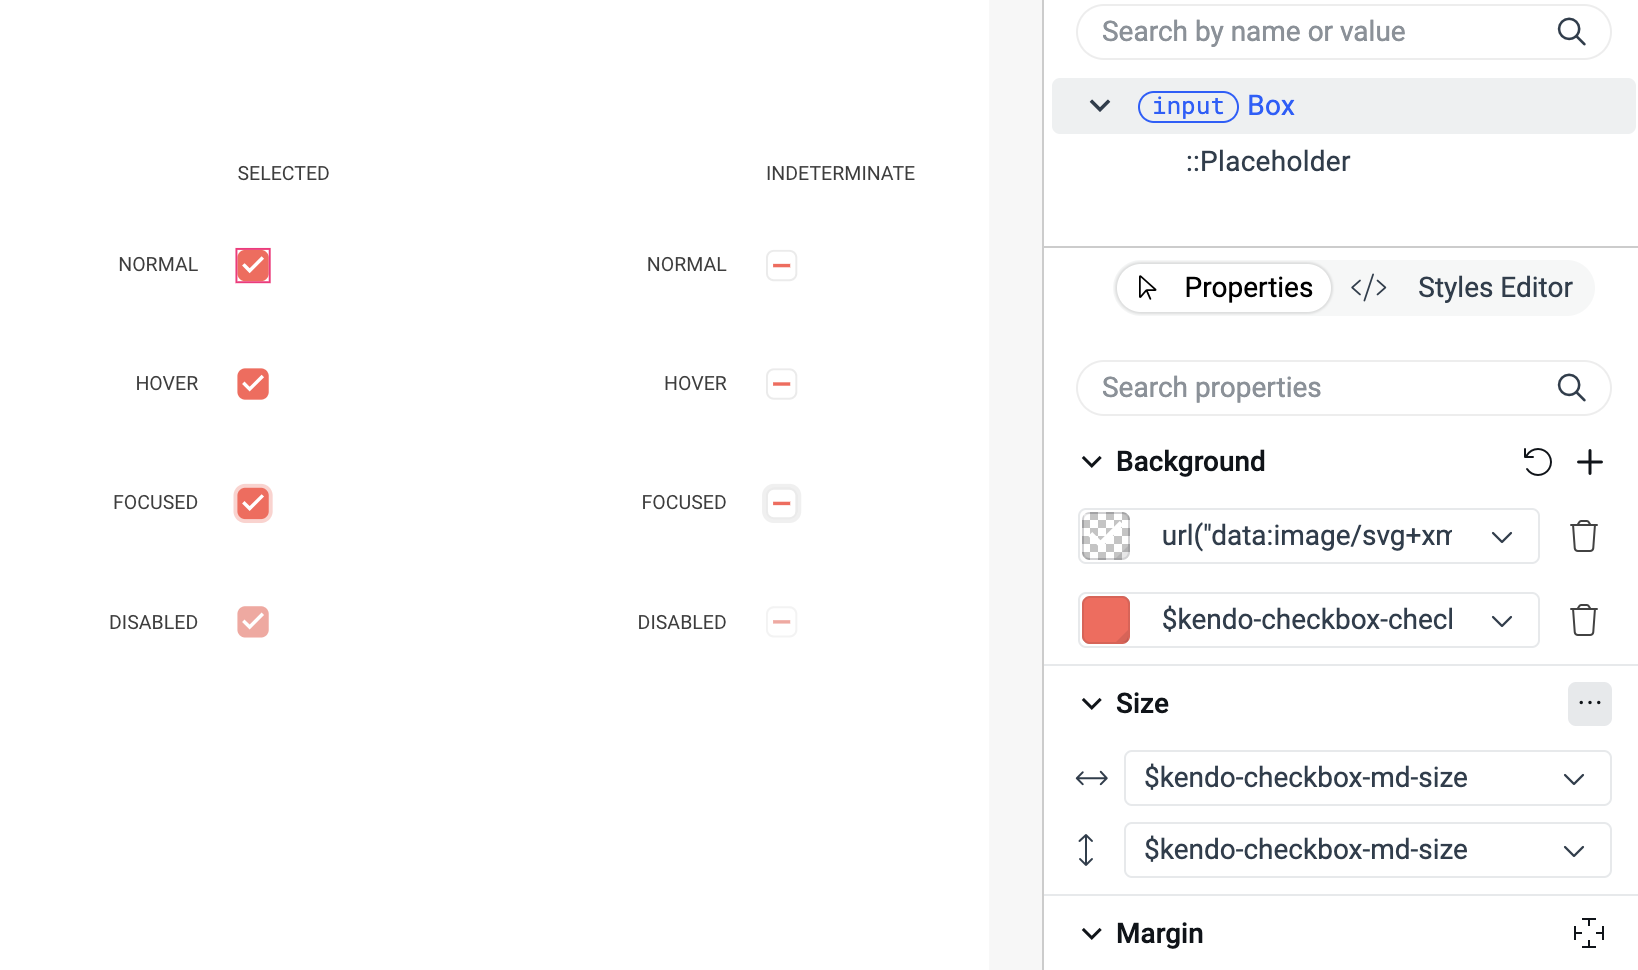Screen dimensions: 1638x970
Task: Add a new background layer with plus icon
Action: [x=1591, y=461]
